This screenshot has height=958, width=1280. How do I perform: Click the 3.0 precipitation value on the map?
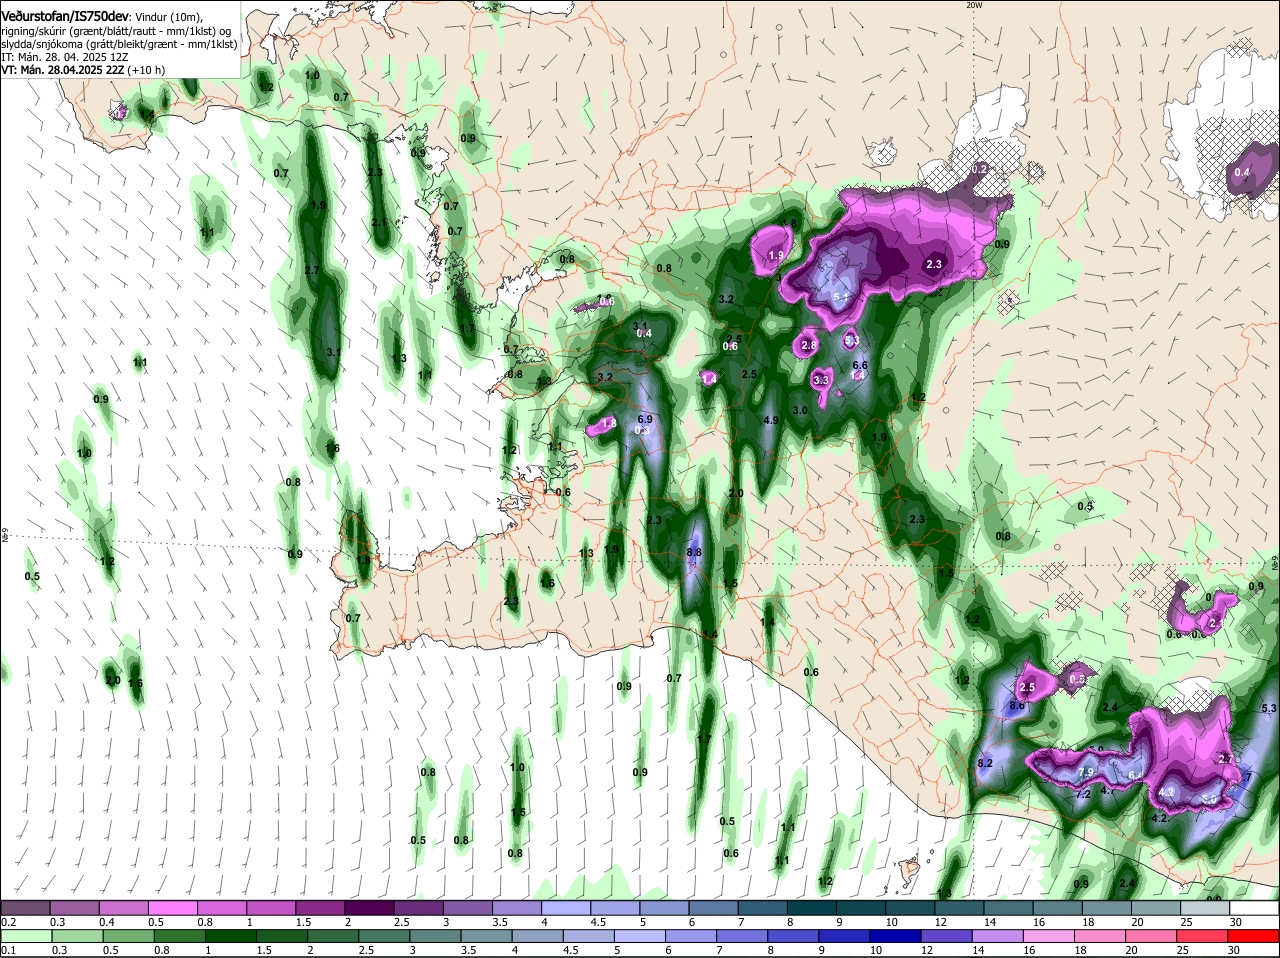800,410
